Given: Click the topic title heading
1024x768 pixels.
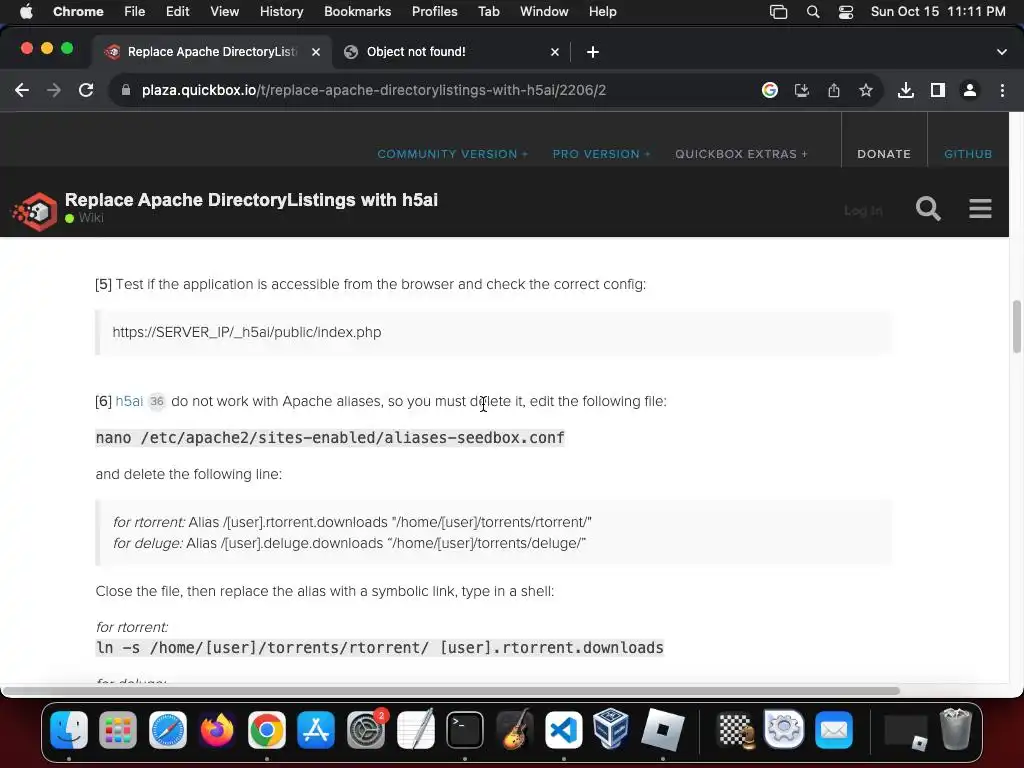Looking at the screenshot, I should pos(251,200).
